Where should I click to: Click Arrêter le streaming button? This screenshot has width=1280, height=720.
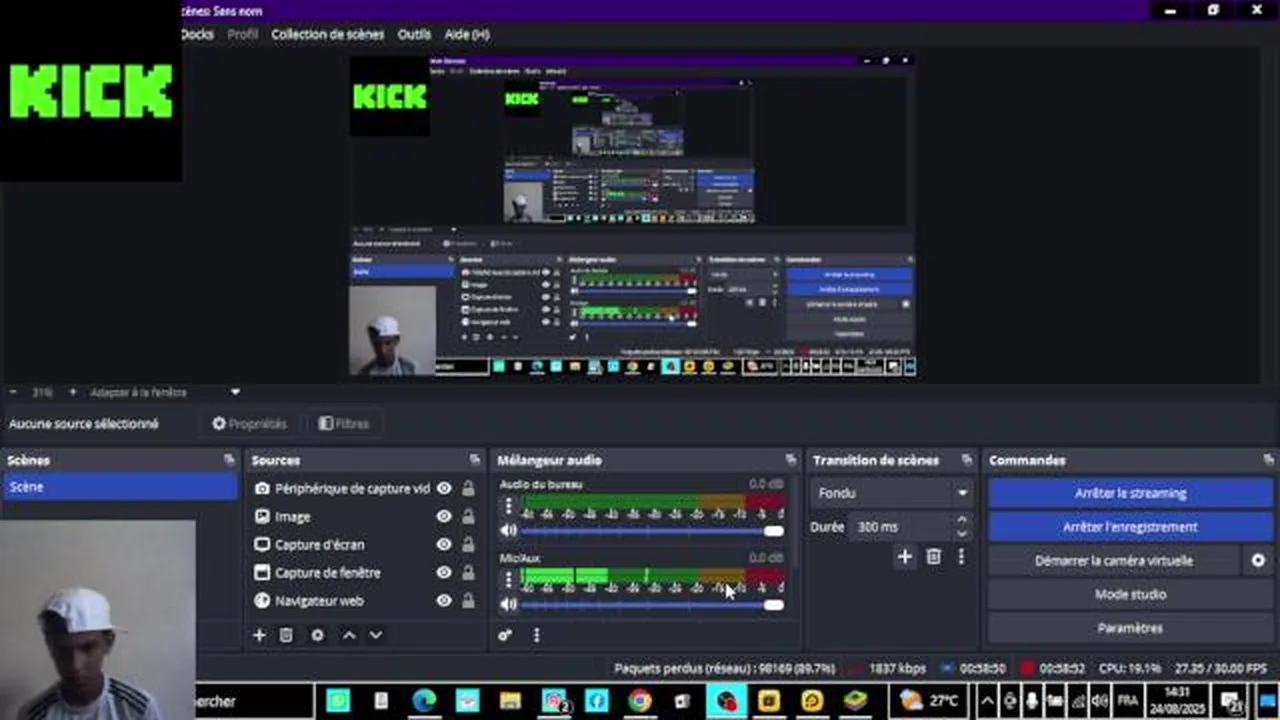point(1130,493)
